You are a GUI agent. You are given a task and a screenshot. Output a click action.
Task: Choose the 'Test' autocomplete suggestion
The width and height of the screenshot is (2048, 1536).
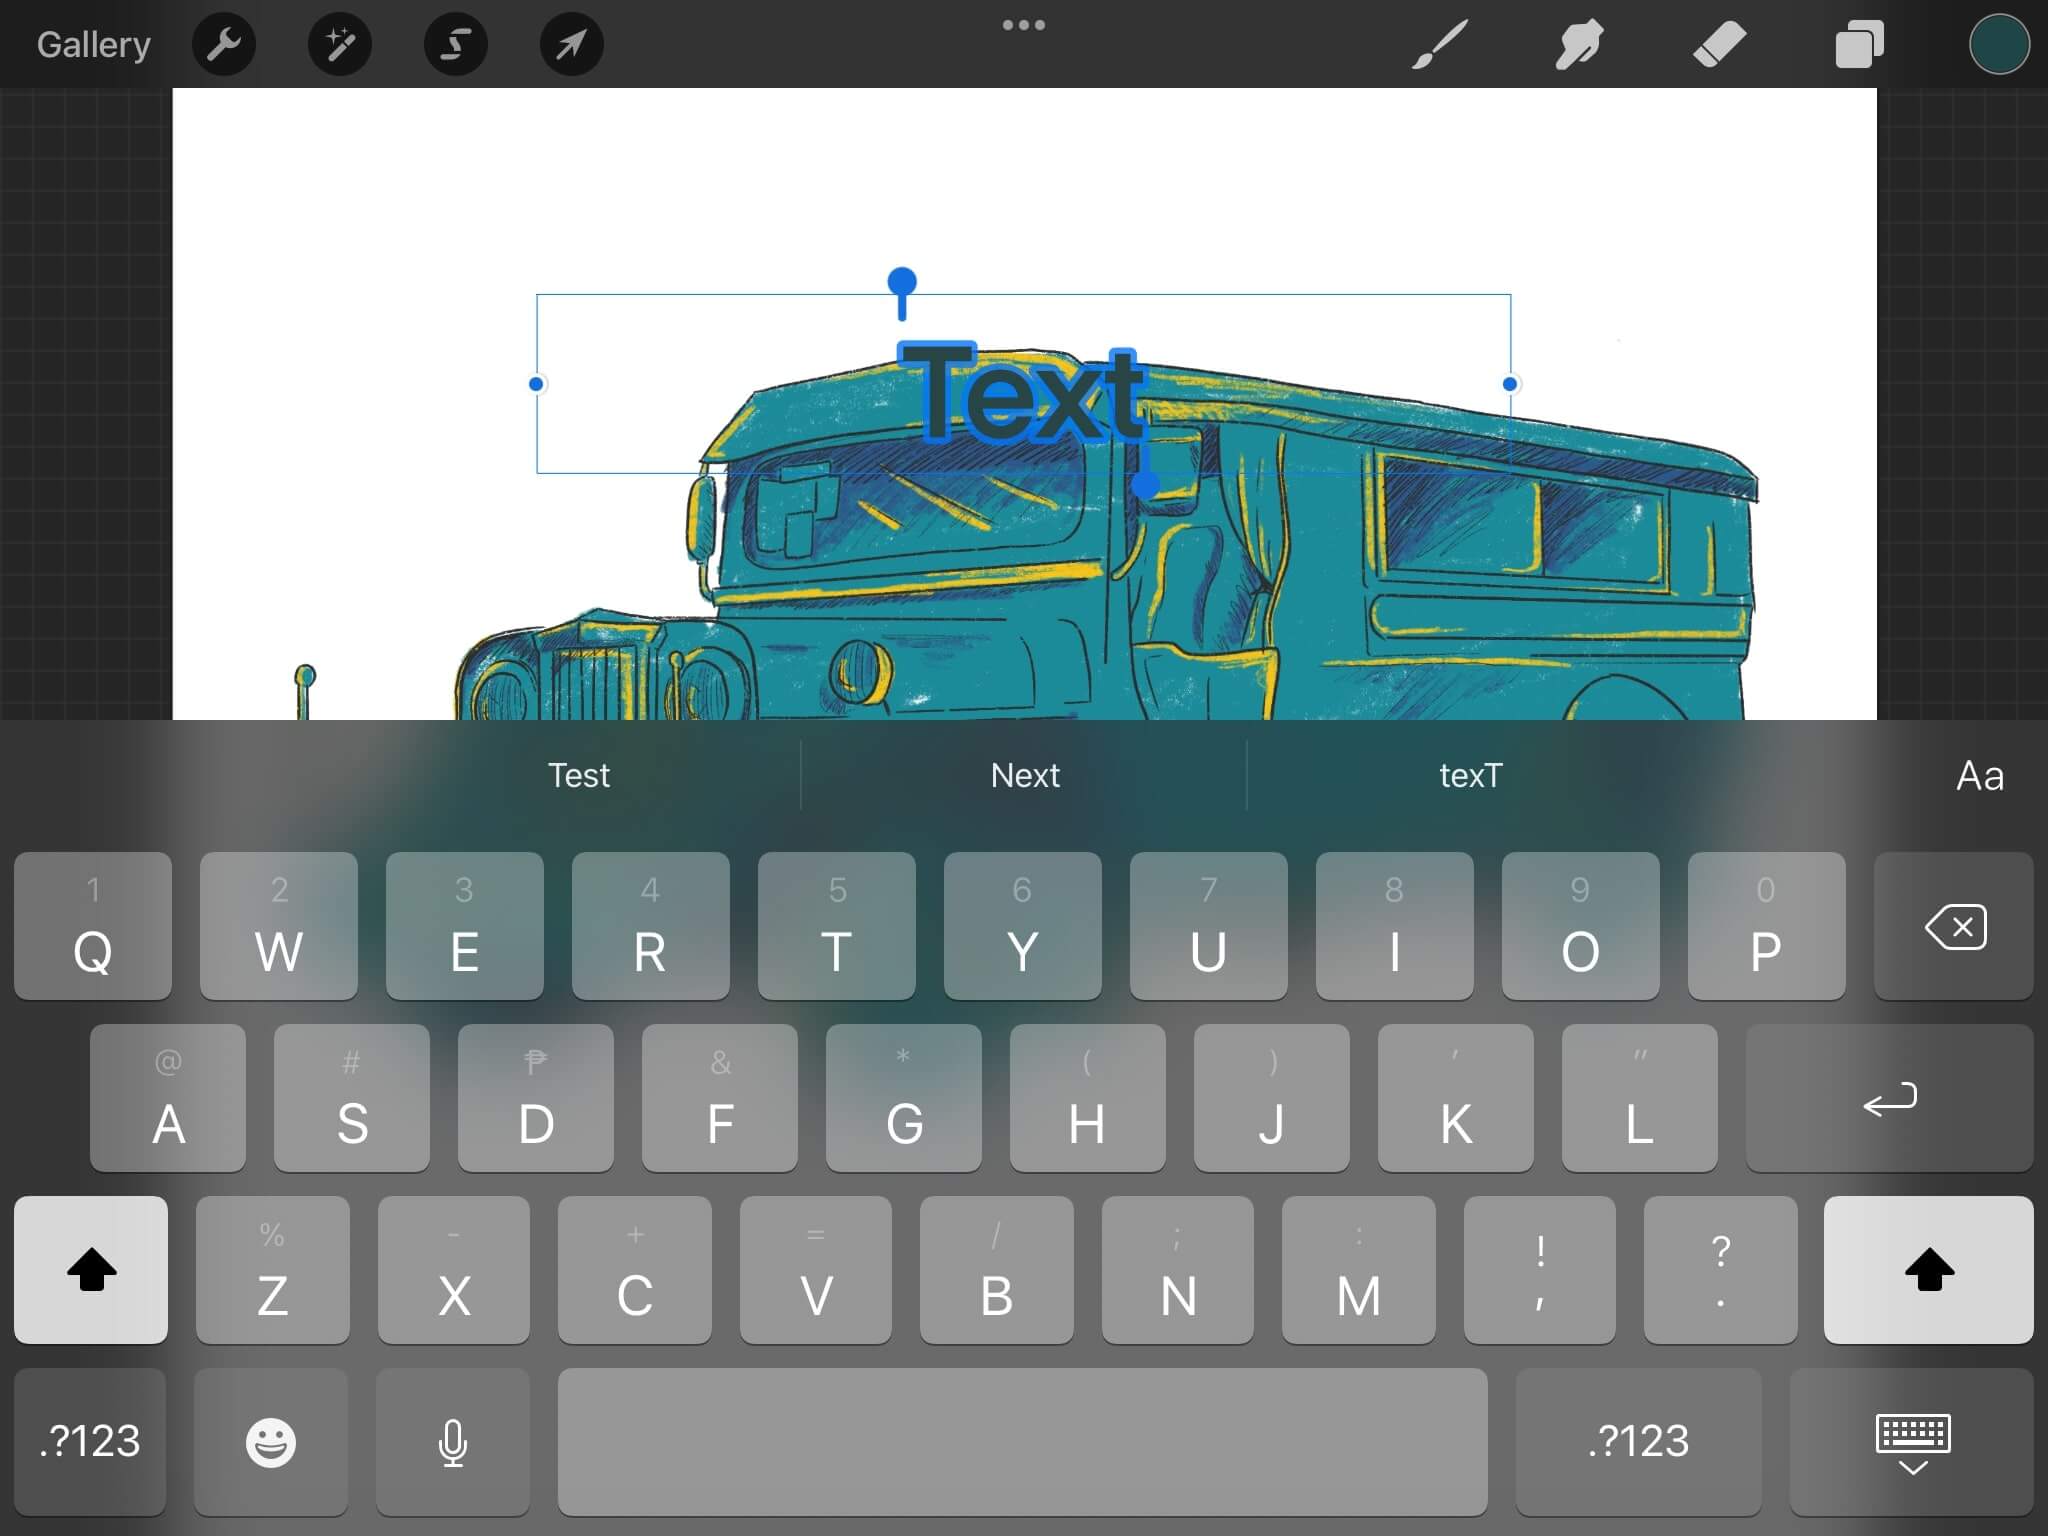pyautogui.click(x=578, y=776)
